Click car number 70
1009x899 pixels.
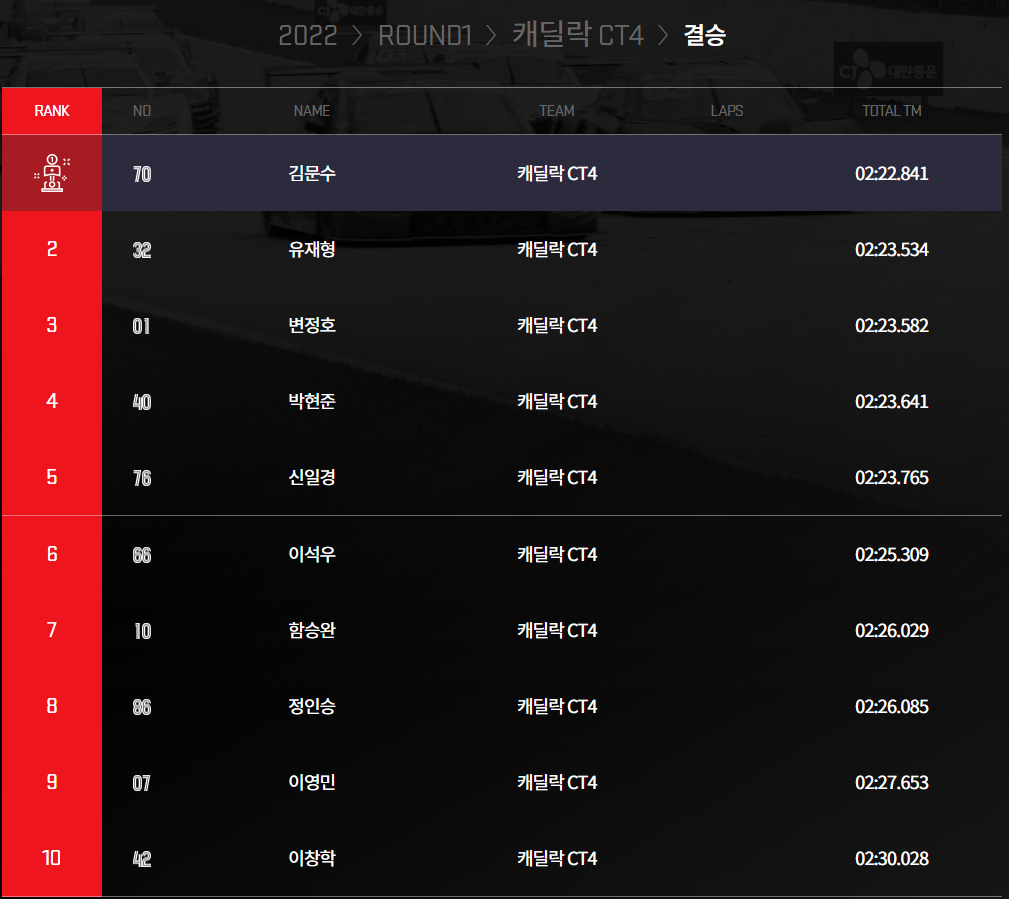tap(142, 174)
